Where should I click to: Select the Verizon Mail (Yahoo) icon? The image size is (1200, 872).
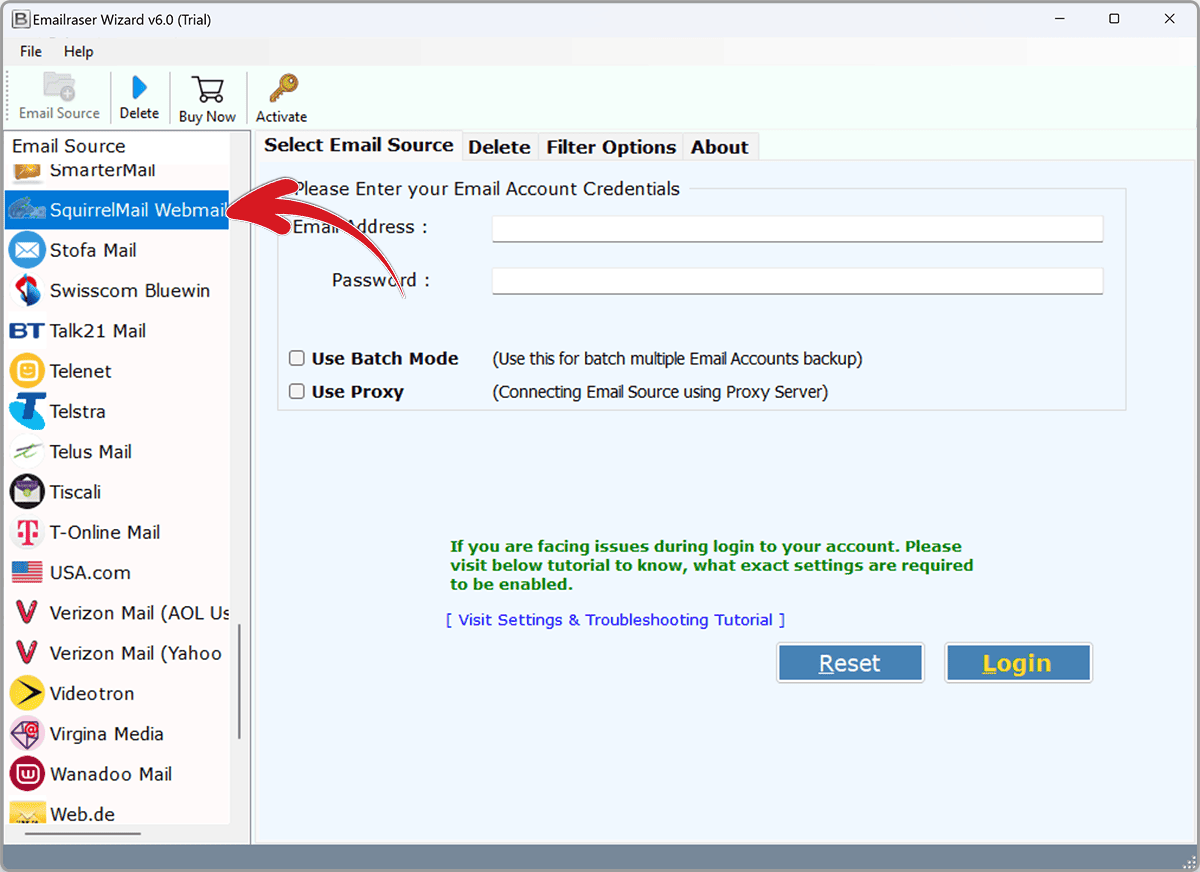coord(27,653)
